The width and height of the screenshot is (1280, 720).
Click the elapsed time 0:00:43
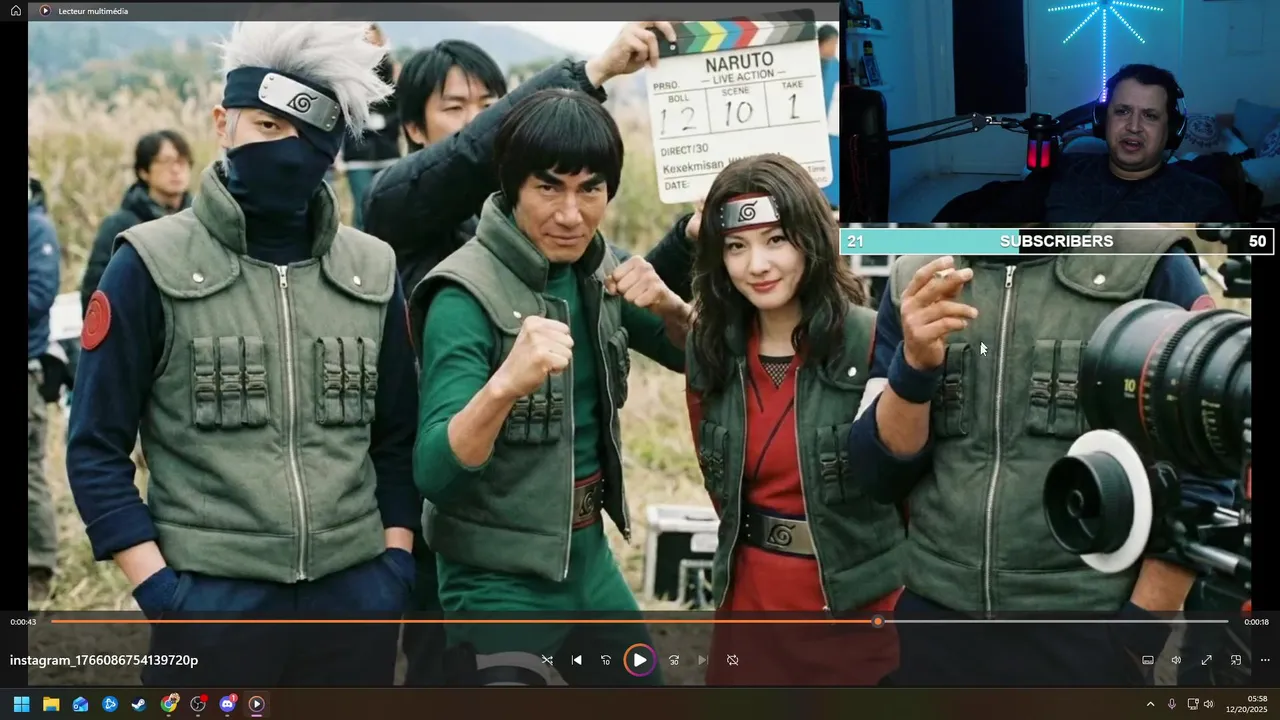(x=23, y=622)
